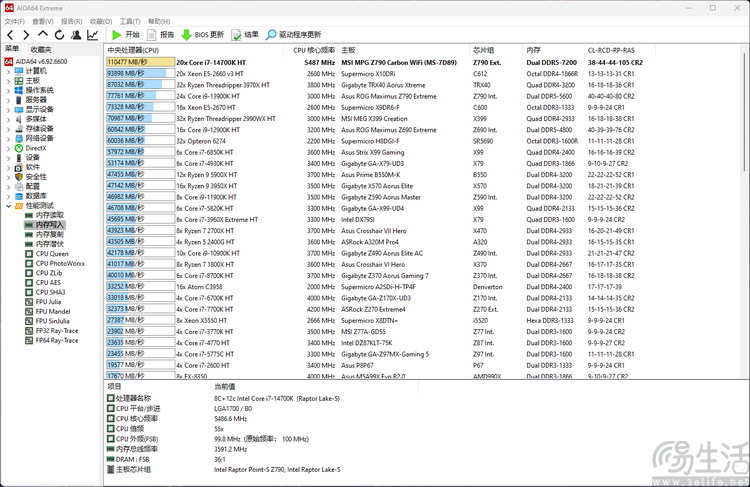The image size is (750, 487).
Task: Collapse the 性能测试 tree node
Action: click(x=8, y=206)
